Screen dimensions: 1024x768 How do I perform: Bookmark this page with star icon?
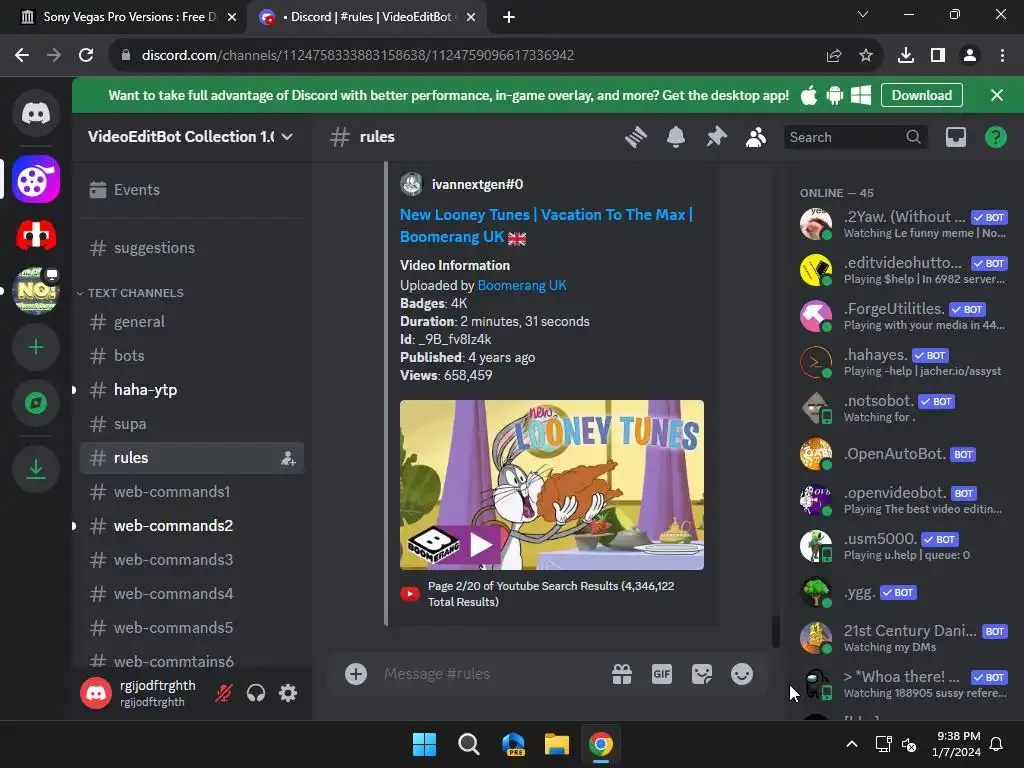866,56
